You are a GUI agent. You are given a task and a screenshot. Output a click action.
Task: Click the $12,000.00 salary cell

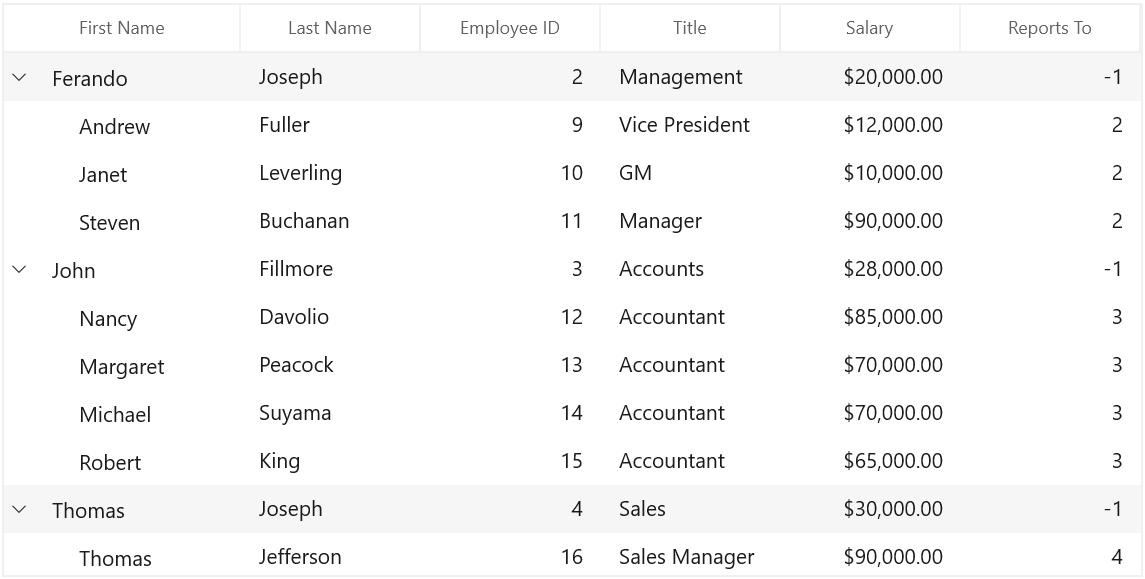click(x=870, y=125)
